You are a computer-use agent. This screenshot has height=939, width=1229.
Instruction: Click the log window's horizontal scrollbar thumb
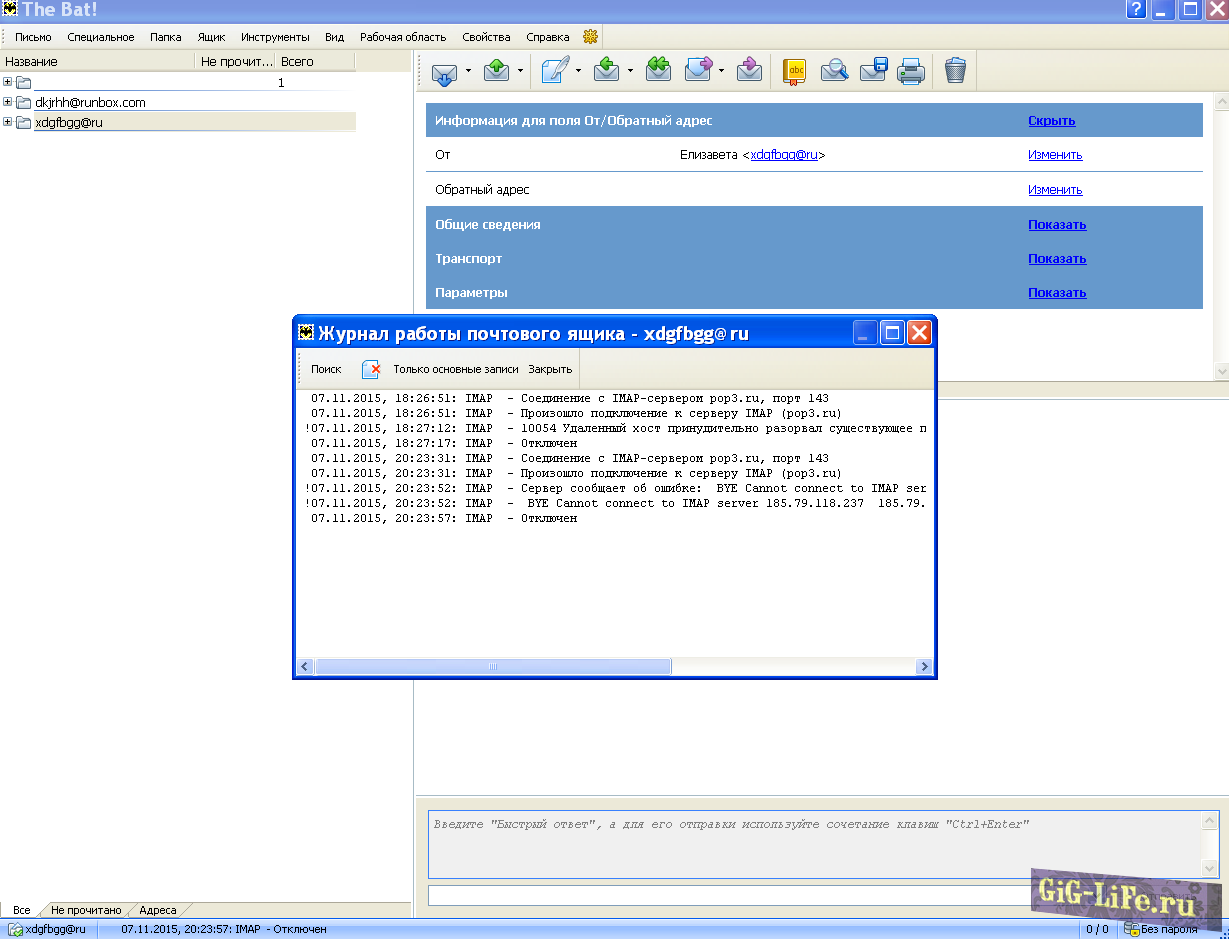coord(493,667)
